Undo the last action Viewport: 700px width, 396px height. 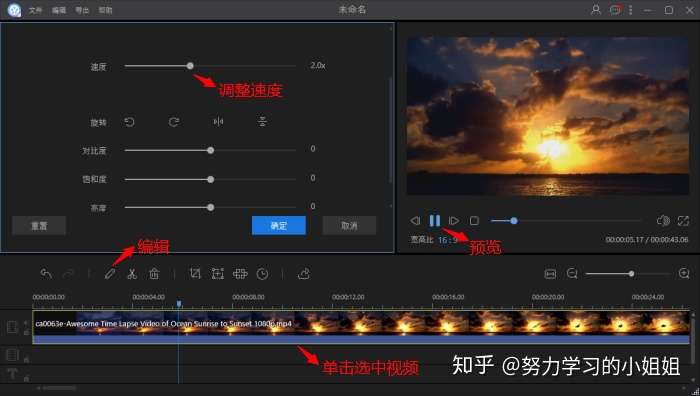[46, 274]
